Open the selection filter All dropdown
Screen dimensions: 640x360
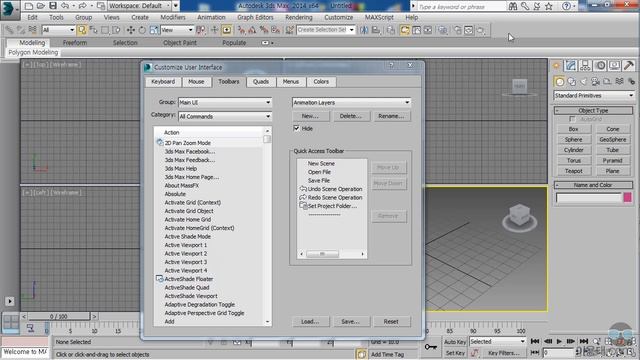point(58,30)
